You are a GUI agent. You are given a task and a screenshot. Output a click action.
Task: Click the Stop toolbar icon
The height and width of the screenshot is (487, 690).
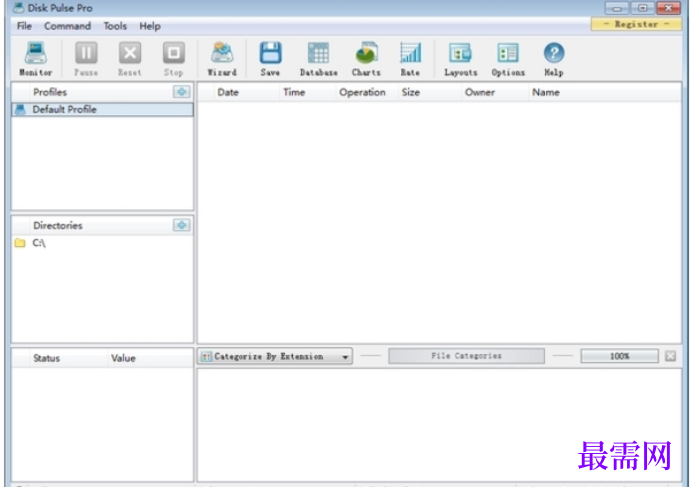173,59
